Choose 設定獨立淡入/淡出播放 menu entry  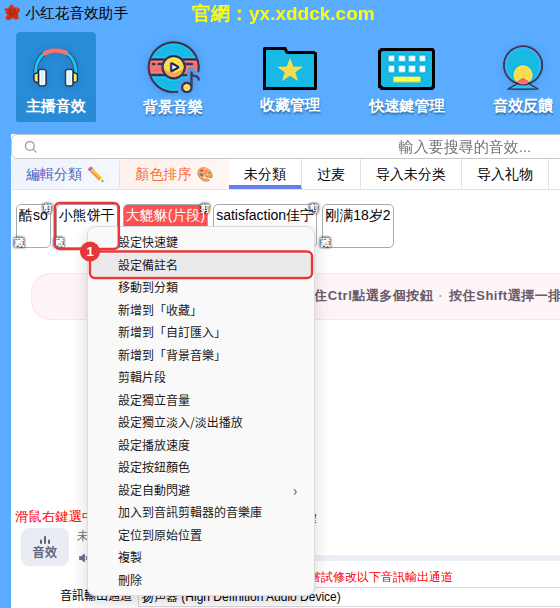point(201,422)
